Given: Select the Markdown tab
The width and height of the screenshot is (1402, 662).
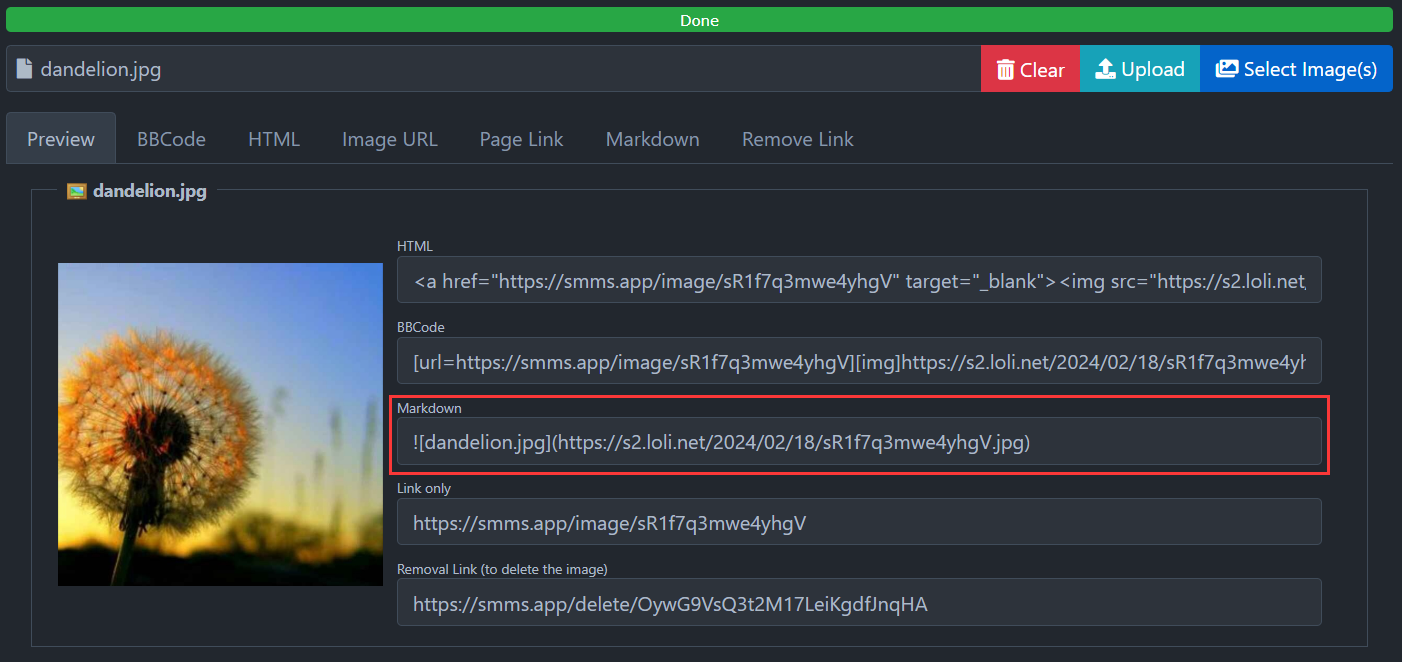Looking at the screenshot, I should click(652, 138).
